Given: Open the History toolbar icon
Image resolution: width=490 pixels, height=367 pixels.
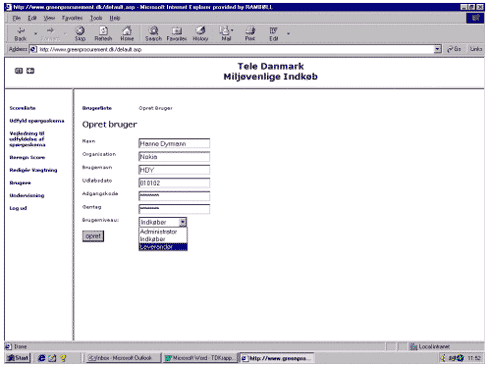Looking at the screenshot, I should click(200, 33).
